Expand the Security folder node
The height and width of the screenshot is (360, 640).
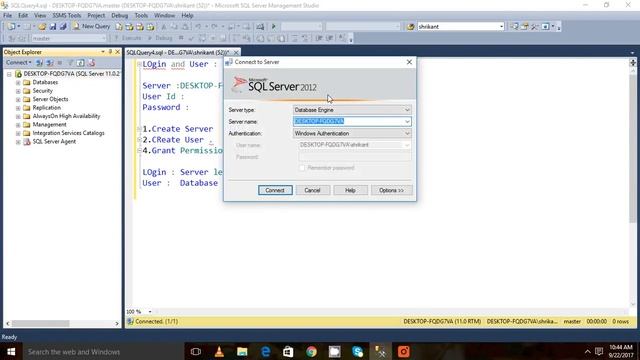(18, 91)
